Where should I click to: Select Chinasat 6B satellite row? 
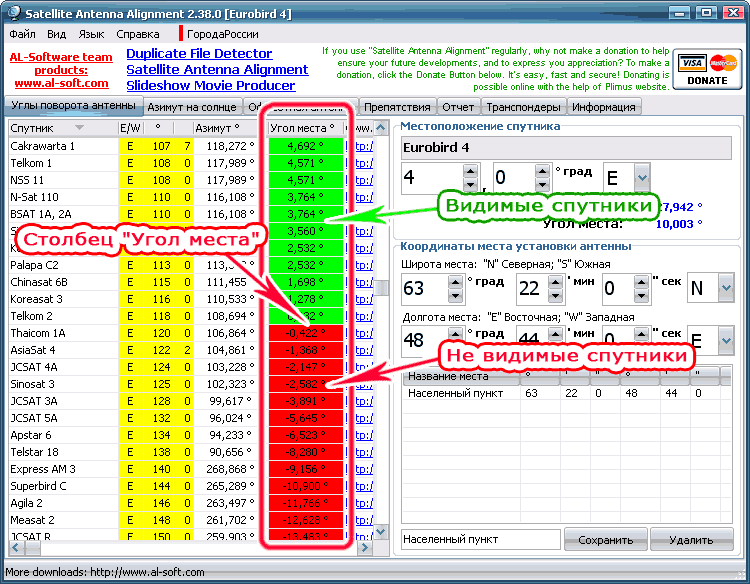click(x=190, y=282)
